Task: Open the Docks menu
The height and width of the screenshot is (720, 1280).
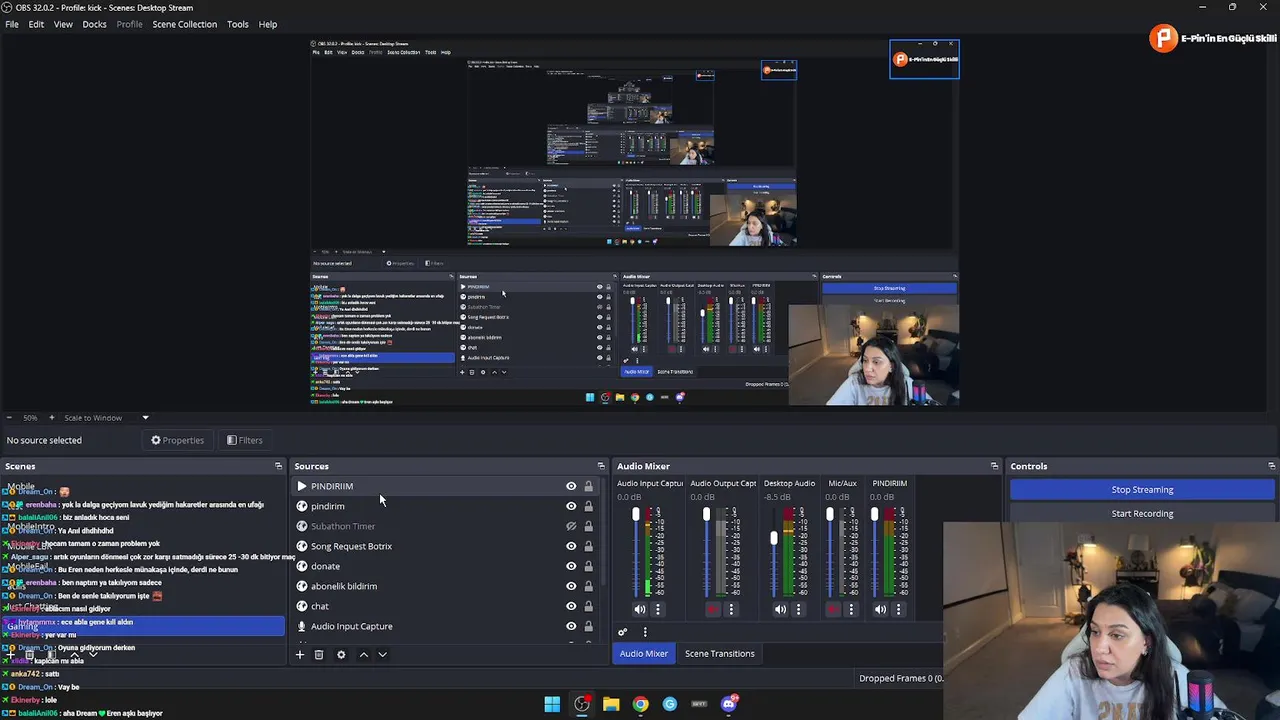Action: click(94, 24)
